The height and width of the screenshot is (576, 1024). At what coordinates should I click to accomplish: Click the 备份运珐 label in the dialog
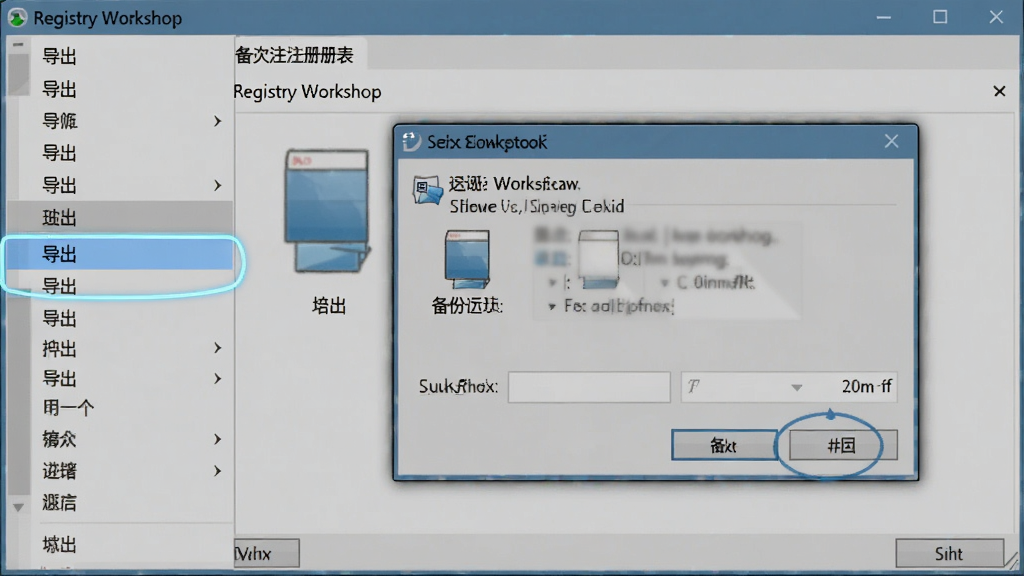click(x=467, y=306)
